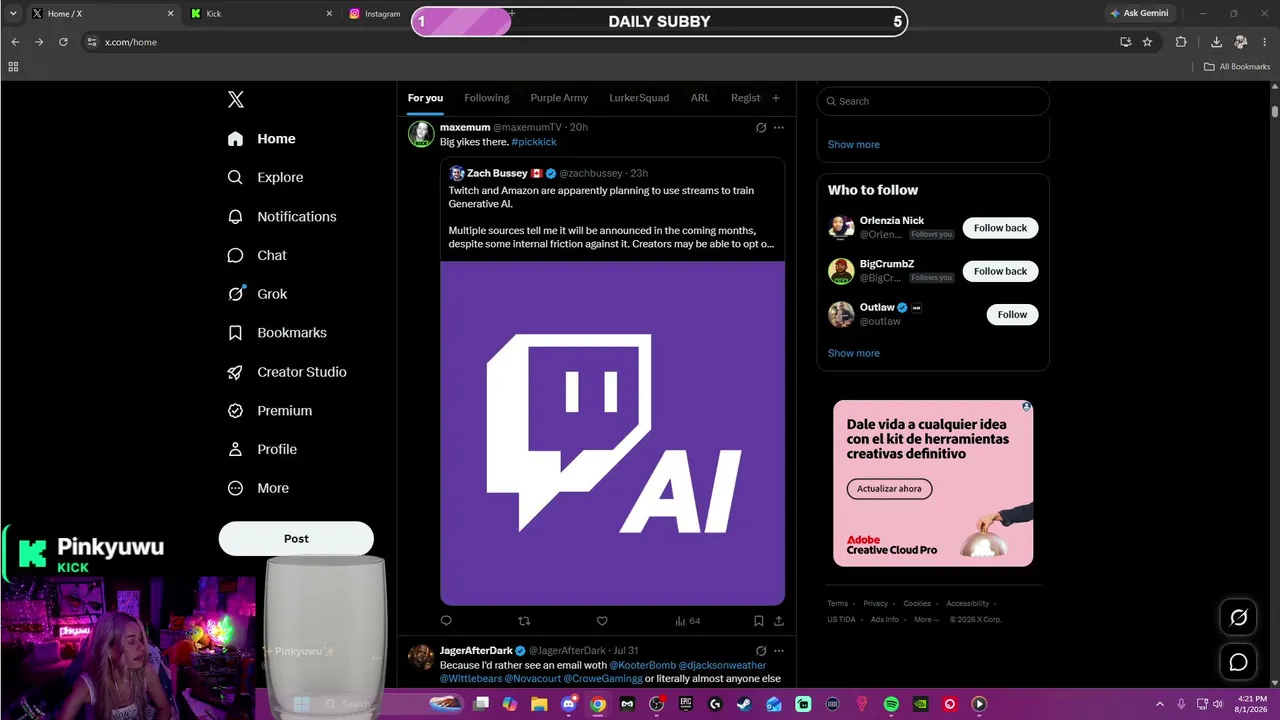Reply to maxemum's post
Image resolution: width=1280 pixels, height=720 pixels.
446,621
